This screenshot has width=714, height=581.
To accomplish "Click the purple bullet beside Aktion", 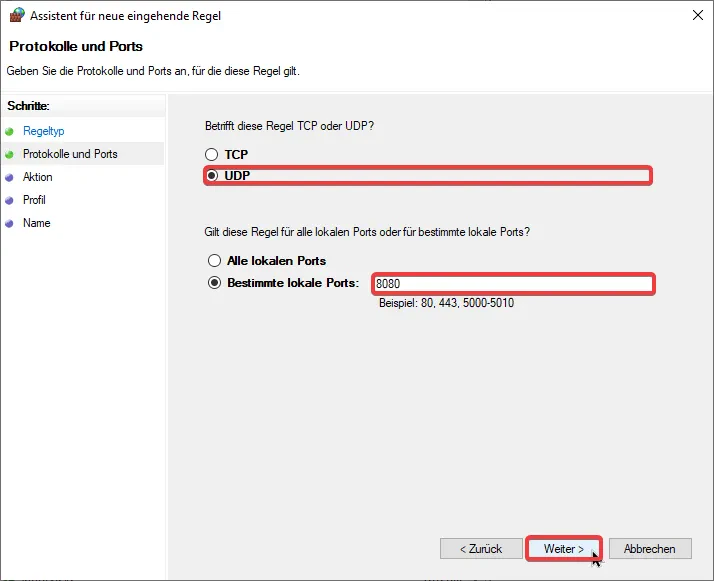I will click(x=9, y=178).
